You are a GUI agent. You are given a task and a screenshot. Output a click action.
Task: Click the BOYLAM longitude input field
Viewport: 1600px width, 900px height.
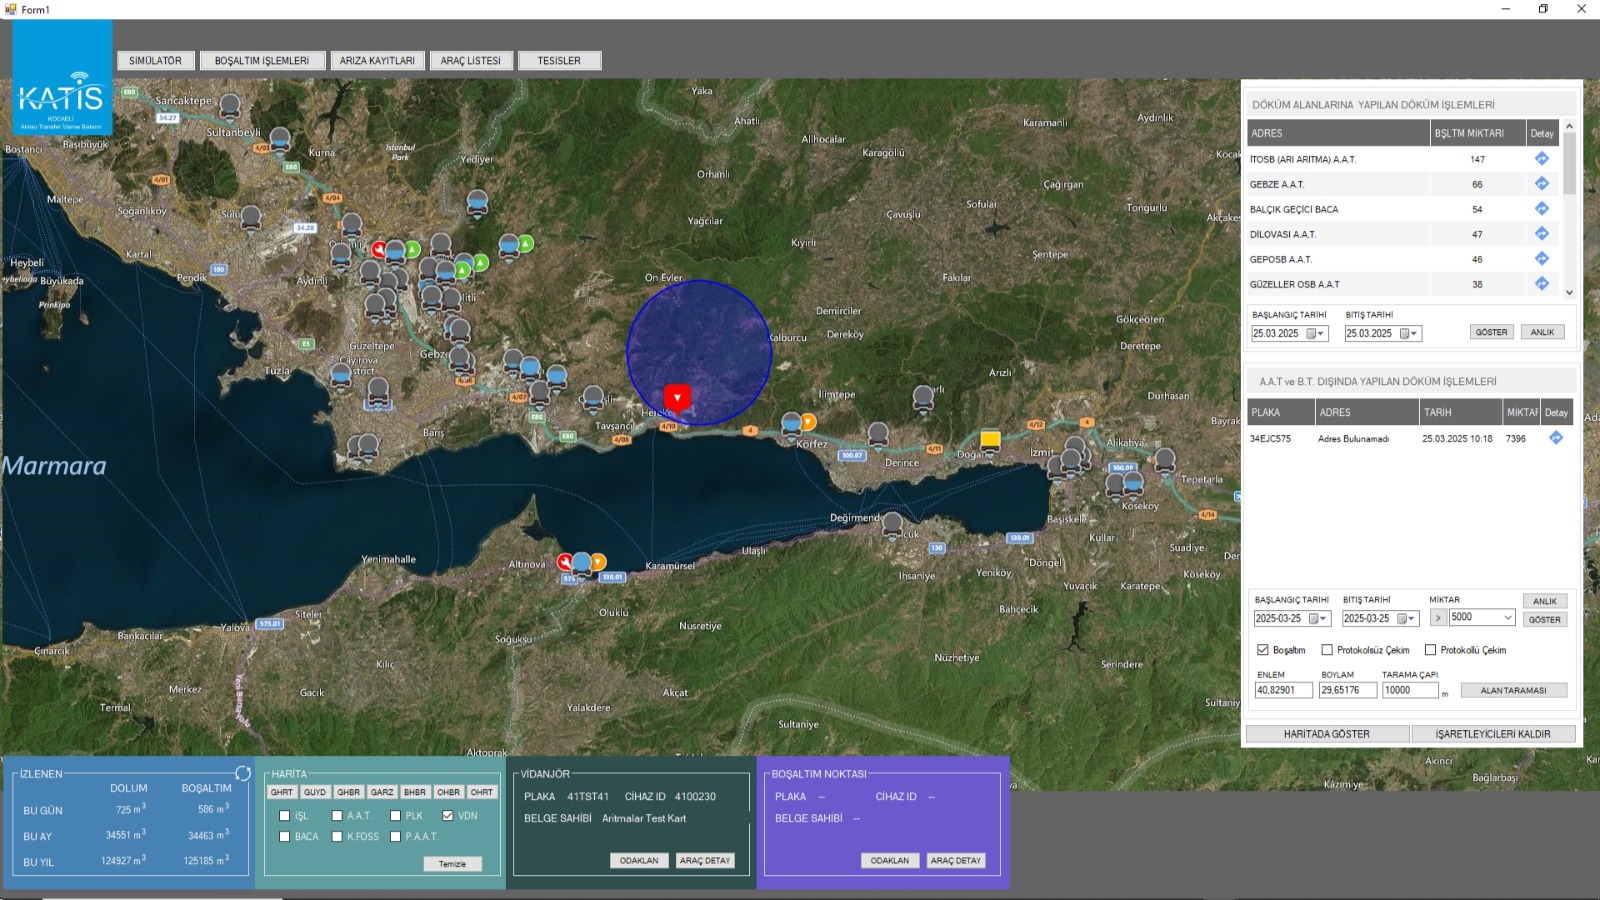[x=1348, y=690]
